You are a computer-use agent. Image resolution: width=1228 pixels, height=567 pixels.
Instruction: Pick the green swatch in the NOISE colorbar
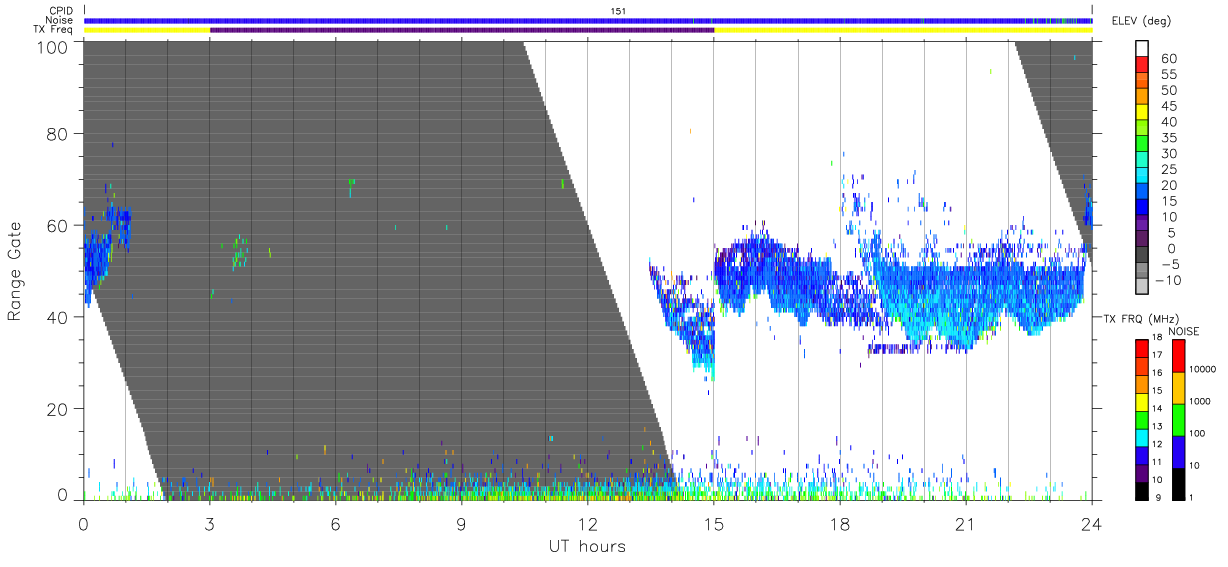pos(1179,420)
